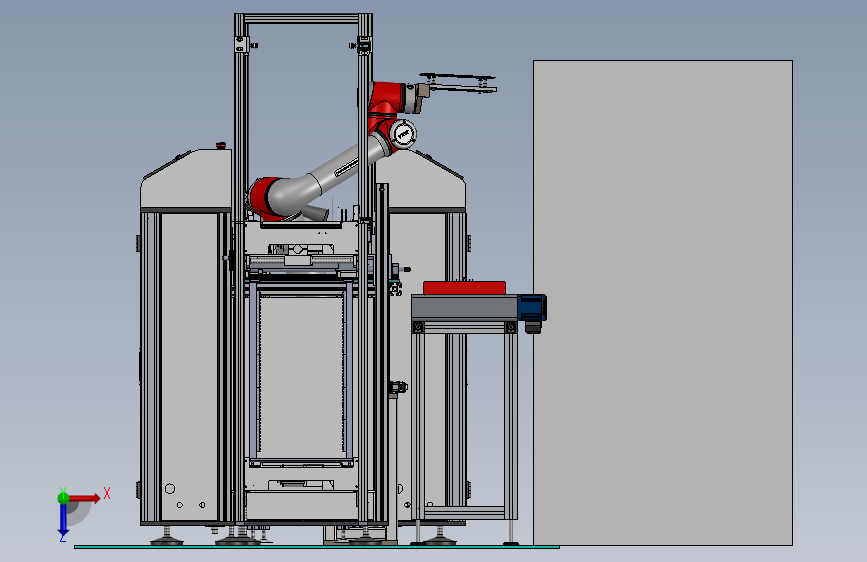Select the central gray door panel of the machine

tap(301, 374)
